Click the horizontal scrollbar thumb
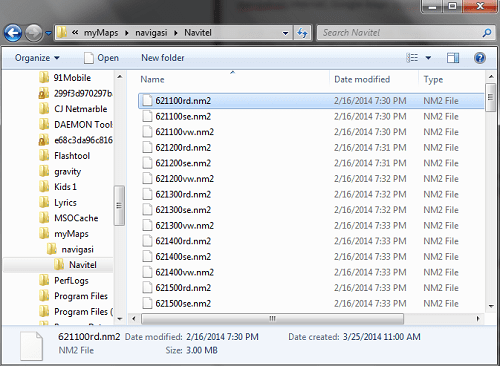The width and height of the screenshot is (500, 366). 273,319
